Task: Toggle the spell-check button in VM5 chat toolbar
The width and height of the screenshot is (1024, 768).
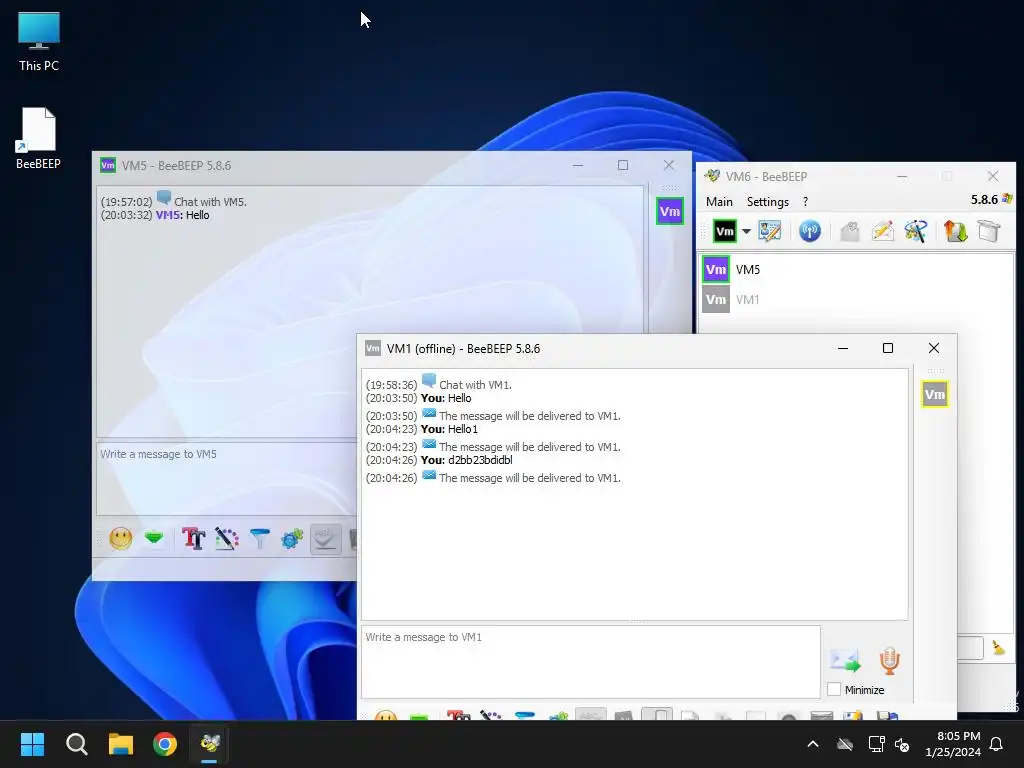Action: point(325,539)
